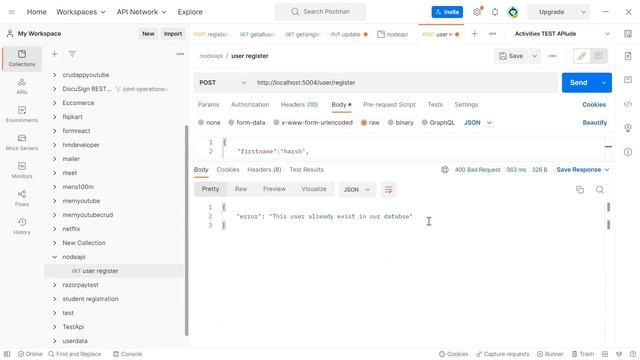Open the notifications bell

click(x=495, y=12)
